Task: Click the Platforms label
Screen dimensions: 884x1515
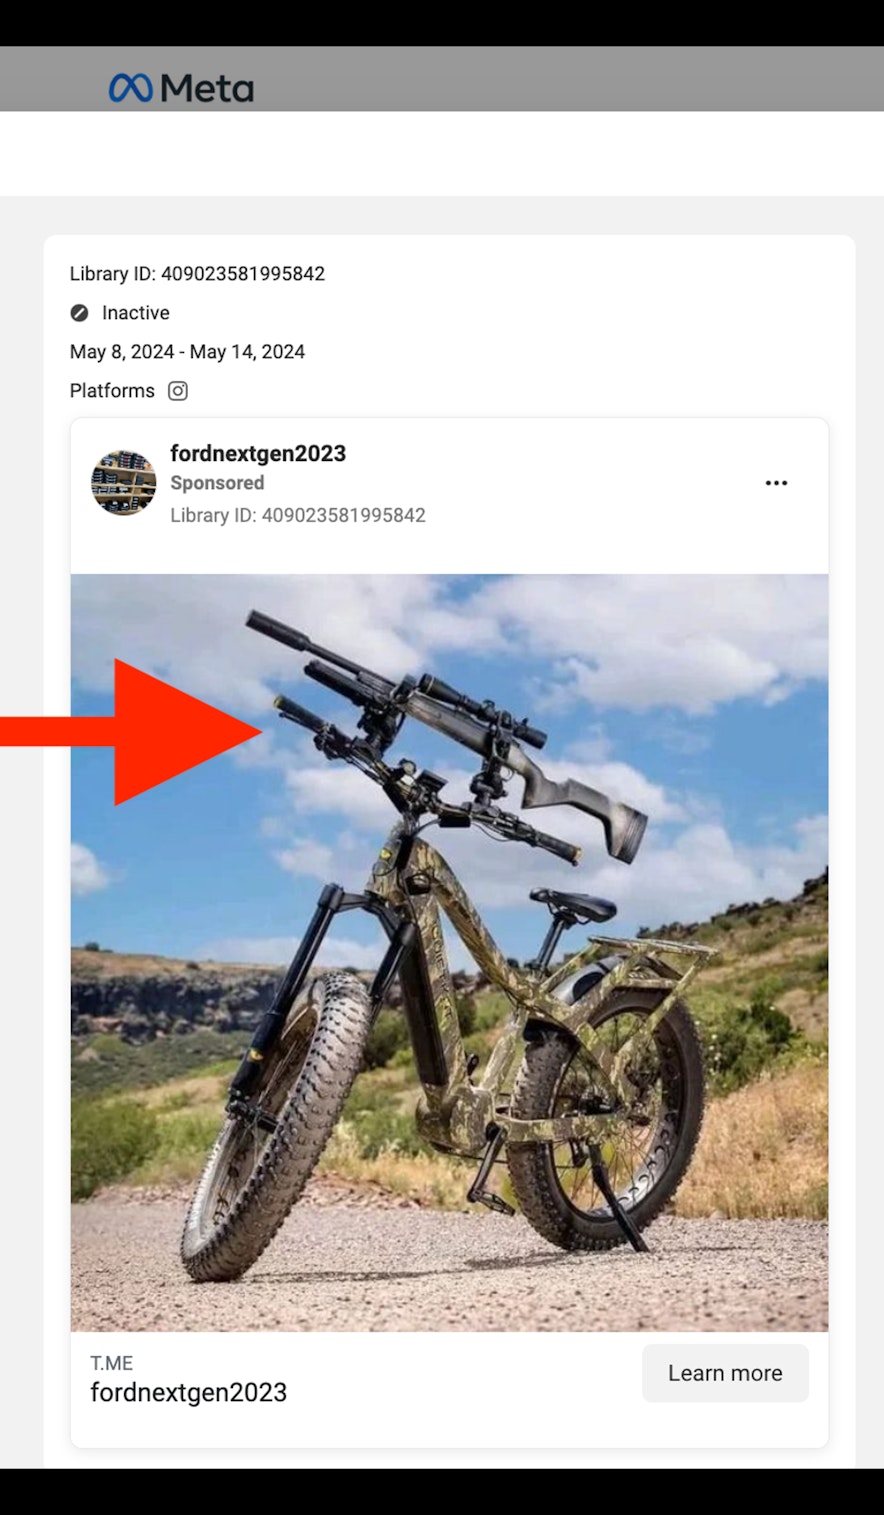Action: coord(112,391)
